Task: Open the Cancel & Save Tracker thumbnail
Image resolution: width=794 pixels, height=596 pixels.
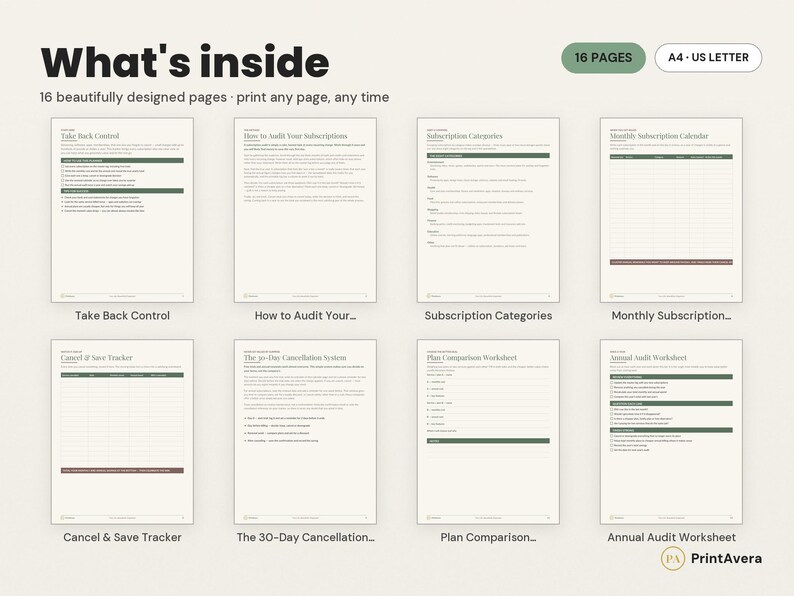Action: click(122, 432)
